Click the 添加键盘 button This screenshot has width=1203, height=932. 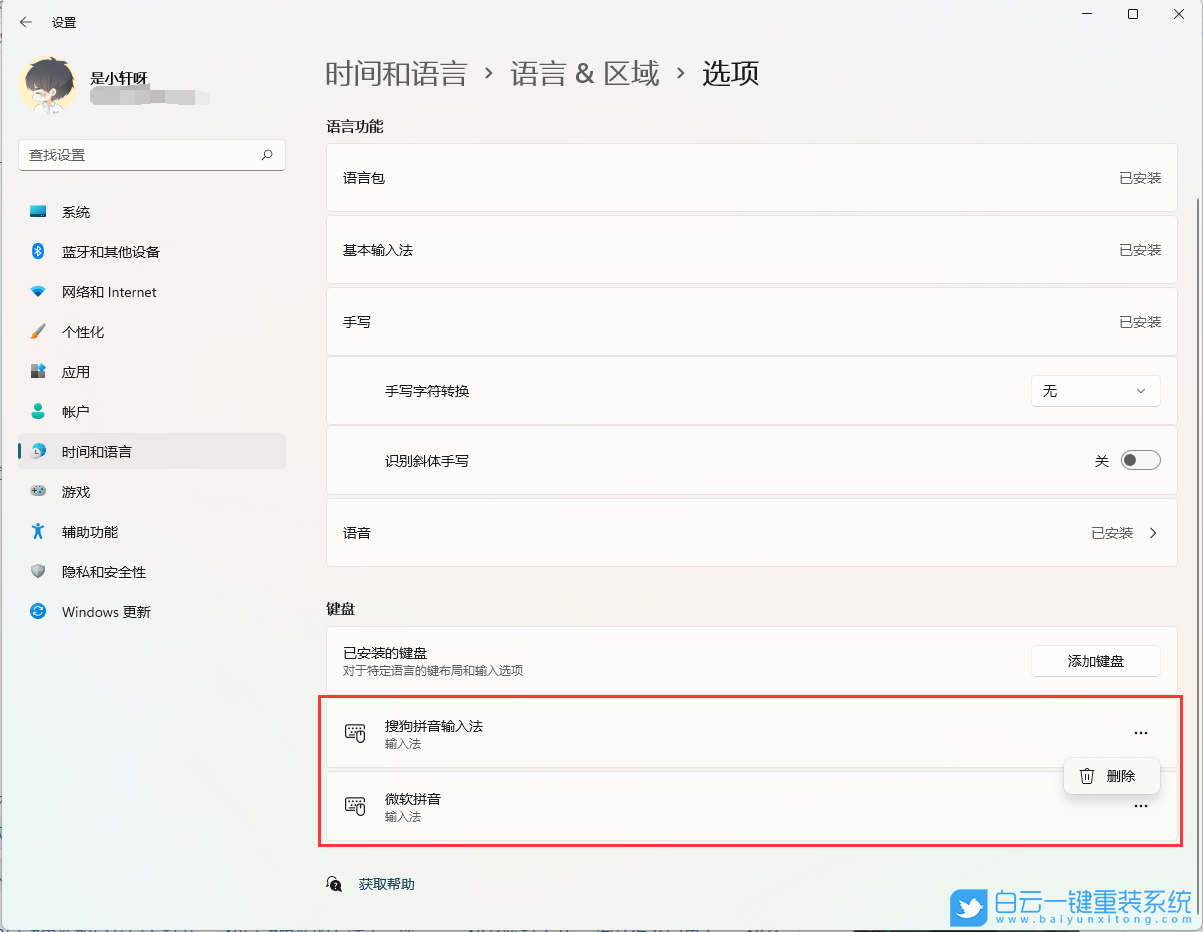tap(1095, 661)
